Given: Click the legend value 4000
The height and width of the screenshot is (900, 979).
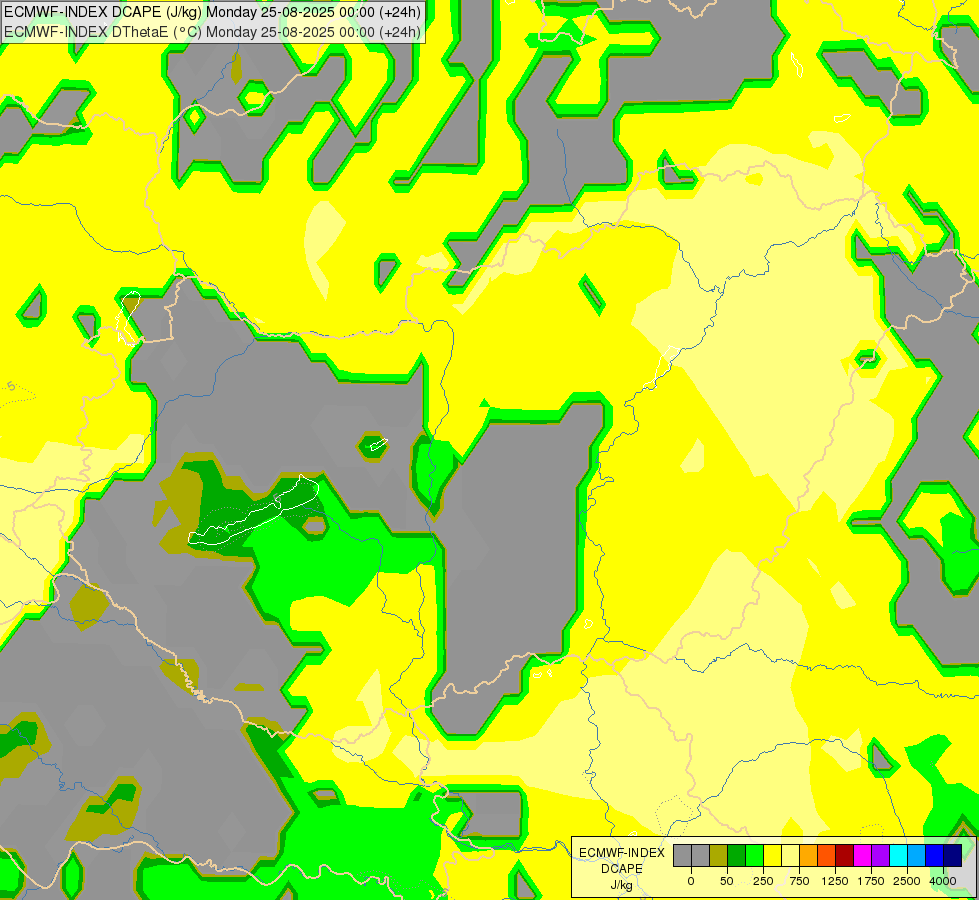Looking at the screenshot, I should [x=943, y=881].
